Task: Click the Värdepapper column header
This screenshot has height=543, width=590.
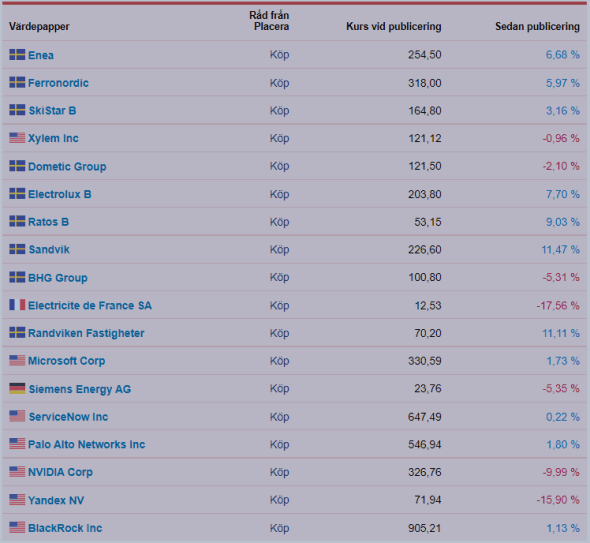Action: click(39, 26)
